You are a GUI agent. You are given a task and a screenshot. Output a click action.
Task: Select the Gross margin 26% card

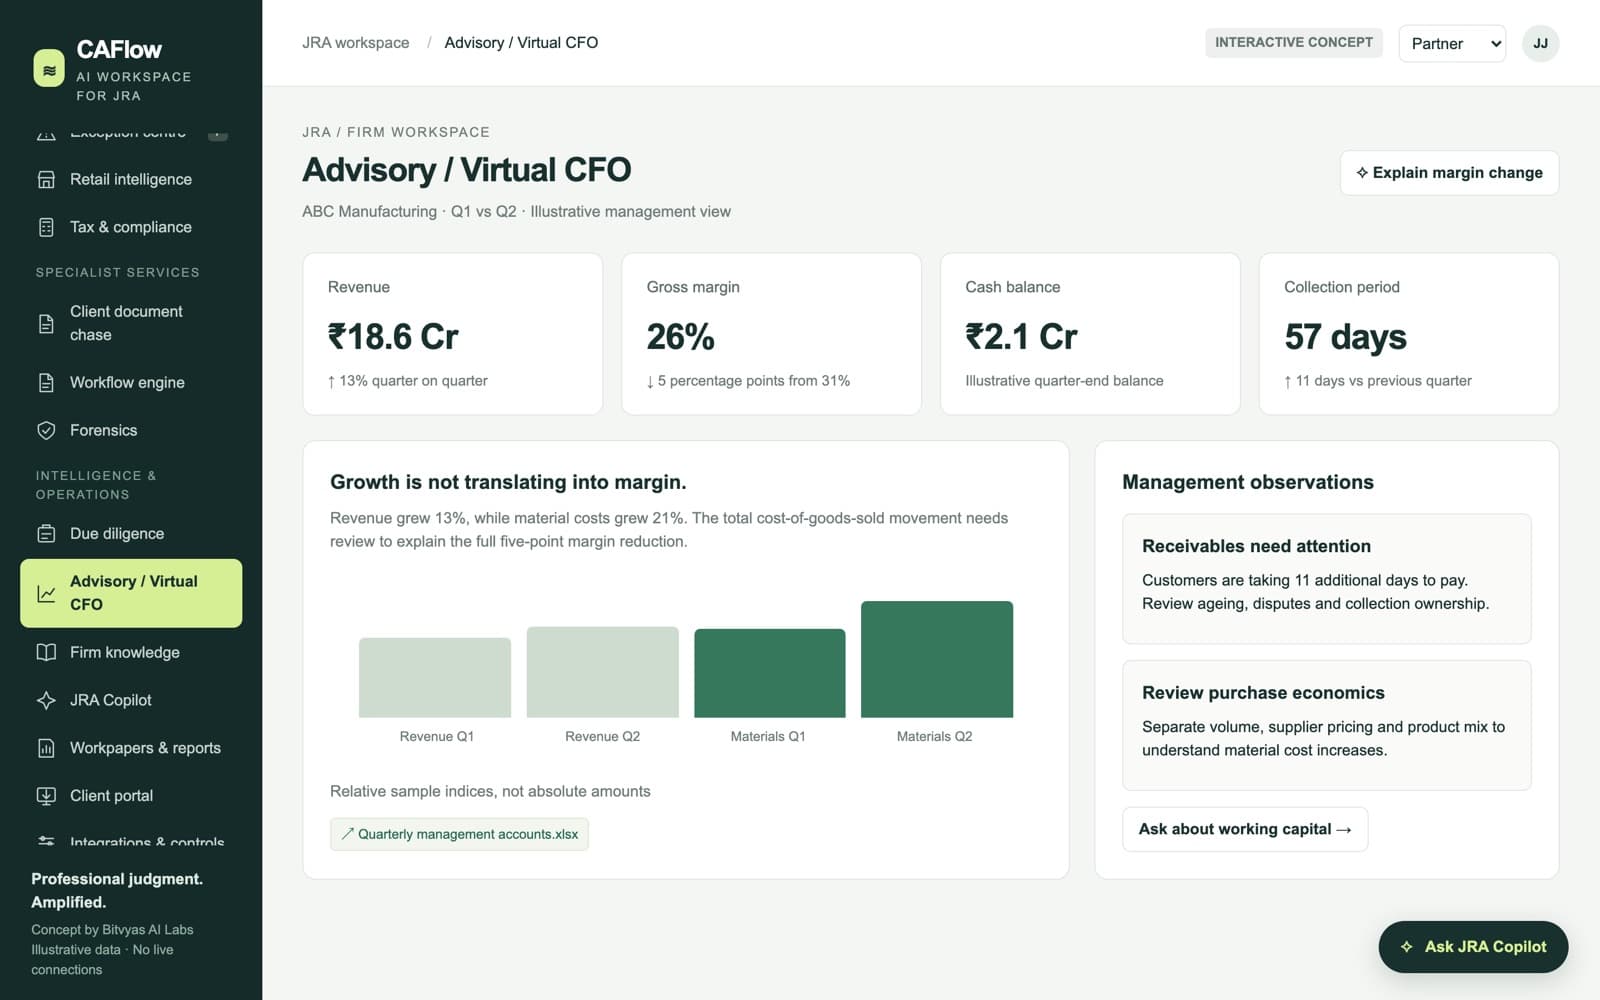point(771,334)
